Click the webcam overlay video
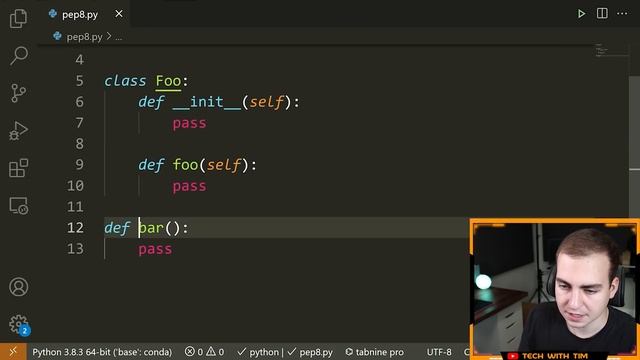 click(x=555, y=289)
